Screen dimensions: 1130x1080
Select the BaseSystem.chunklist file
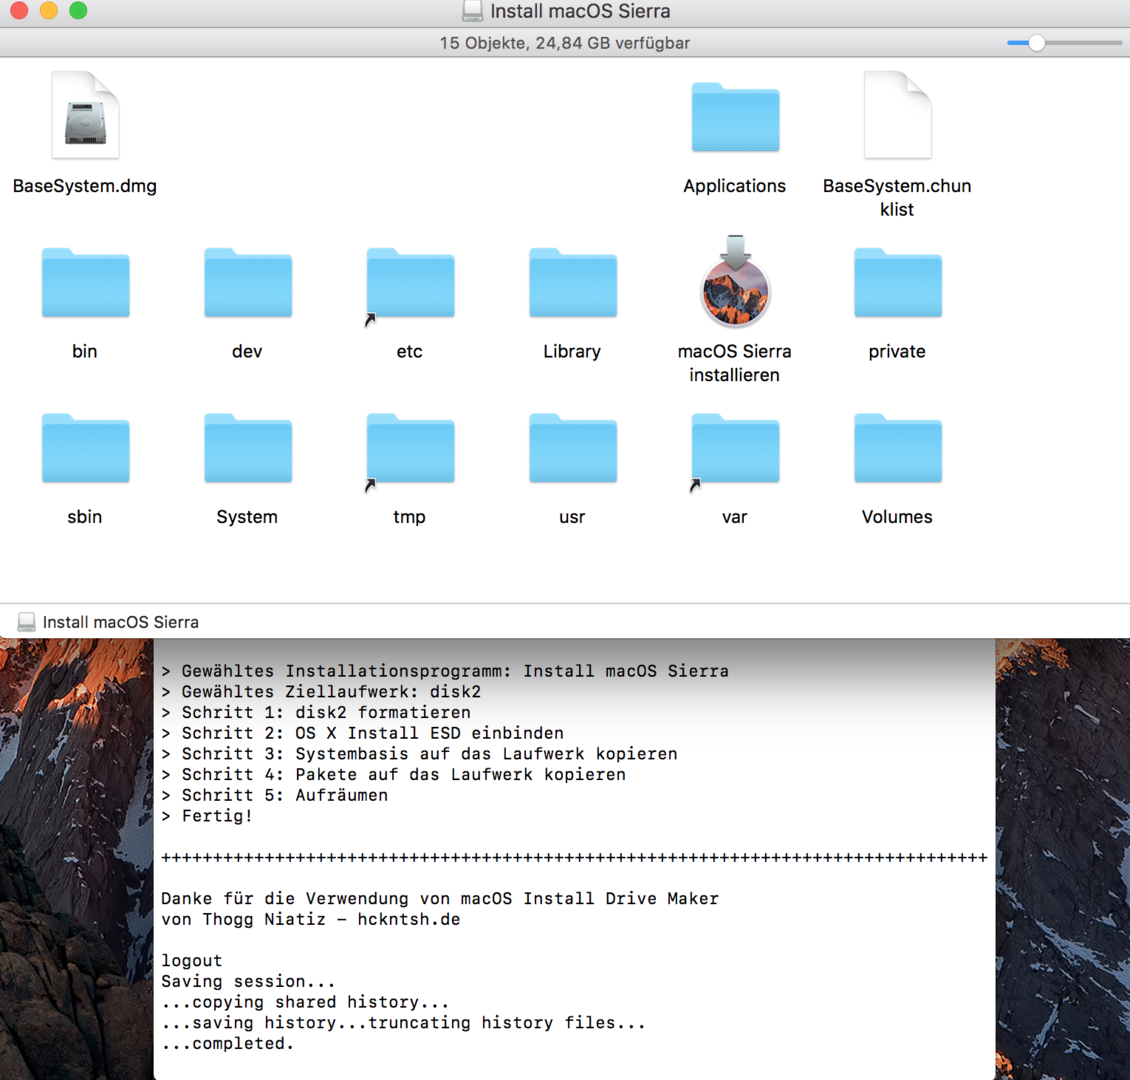897,117
